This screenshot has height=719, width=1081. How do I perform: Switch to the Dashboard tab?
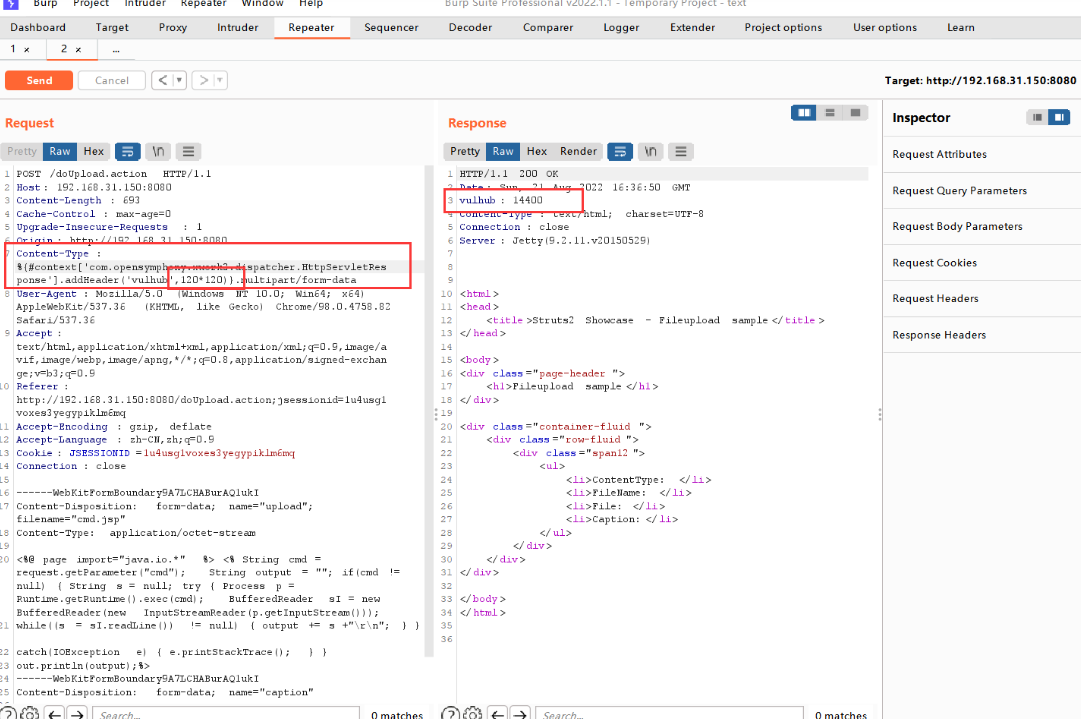[38, 28]
